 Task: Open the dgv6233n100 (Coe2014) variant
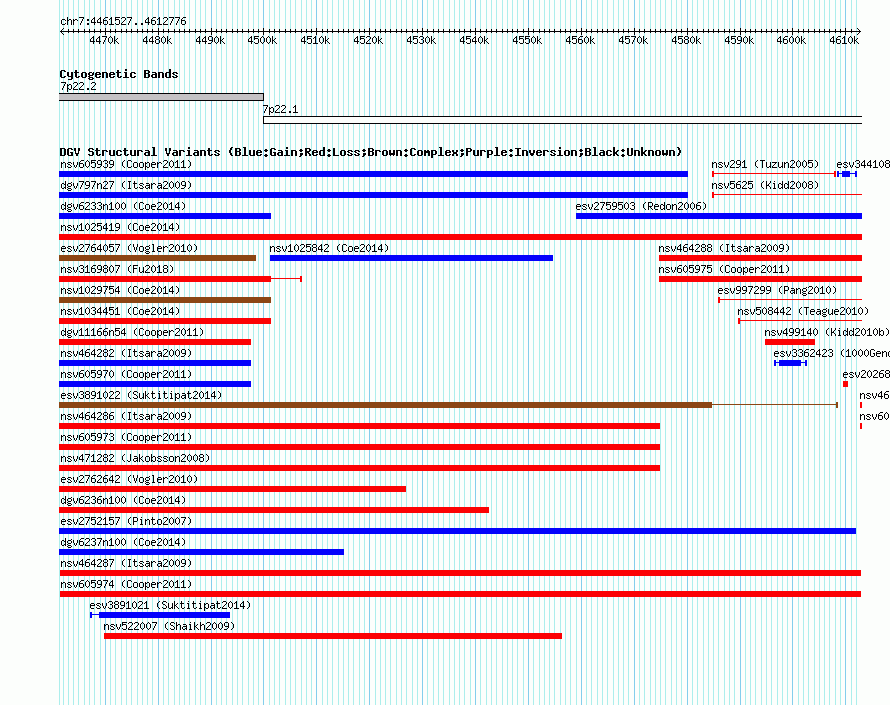[x=123, y=207]
